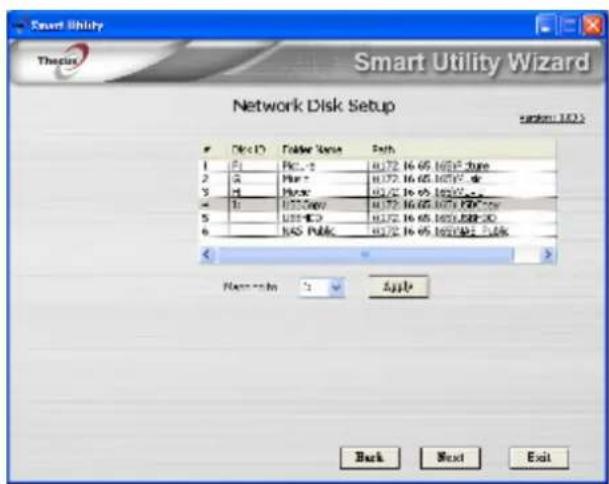Exit the Smart Utility Wizard
This screenshot has width=609, height=484.
[539, 458]
